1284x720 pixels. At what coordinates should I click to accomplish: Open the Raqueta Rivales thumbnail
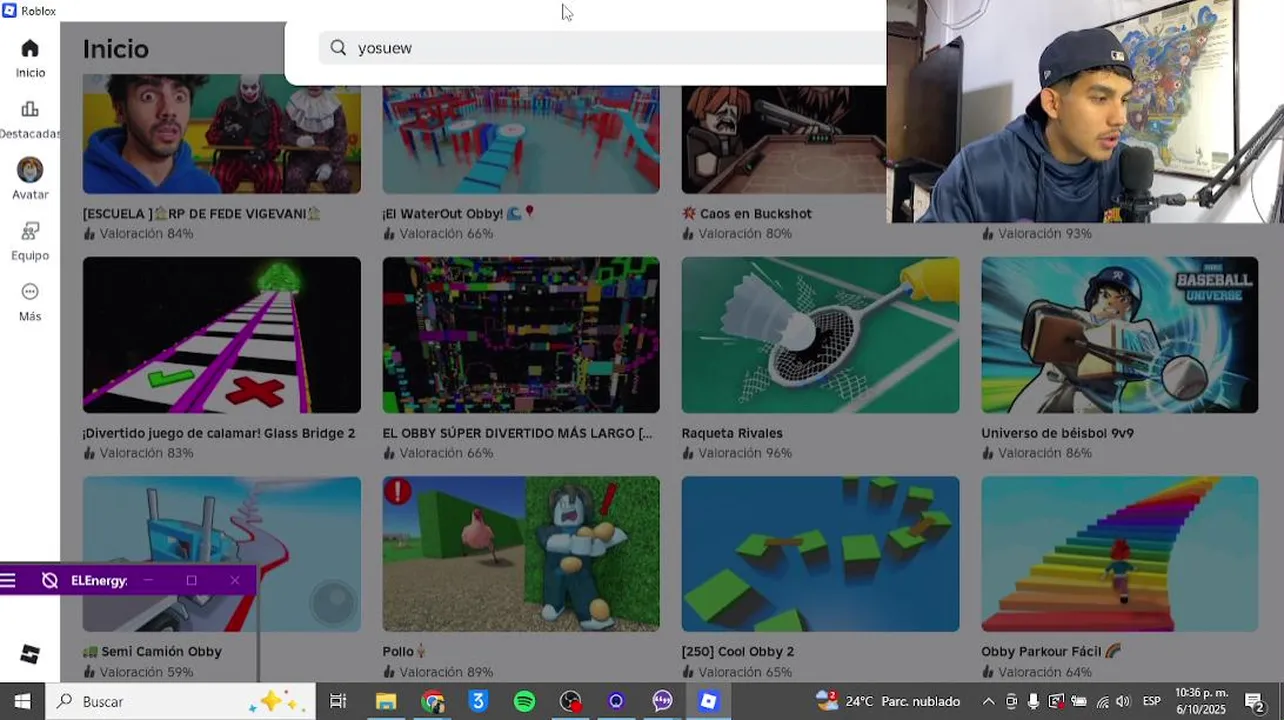click(820, 335)
